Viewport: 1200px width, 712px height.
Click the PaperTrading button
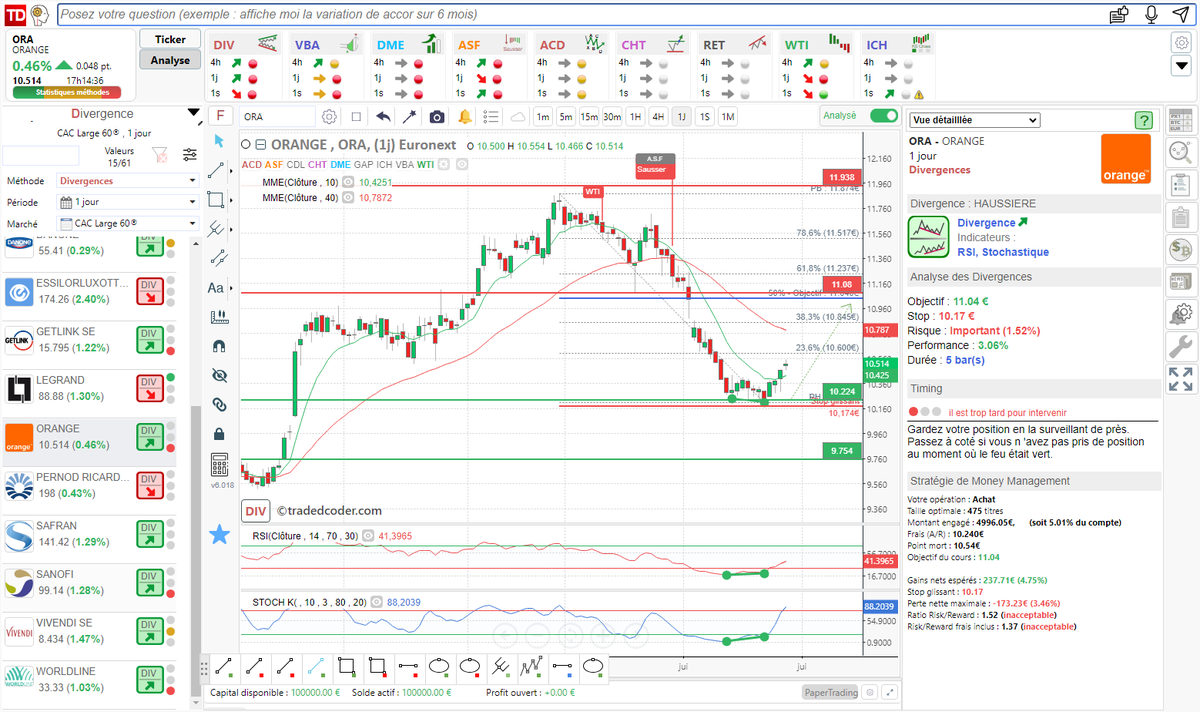[830, 692]
